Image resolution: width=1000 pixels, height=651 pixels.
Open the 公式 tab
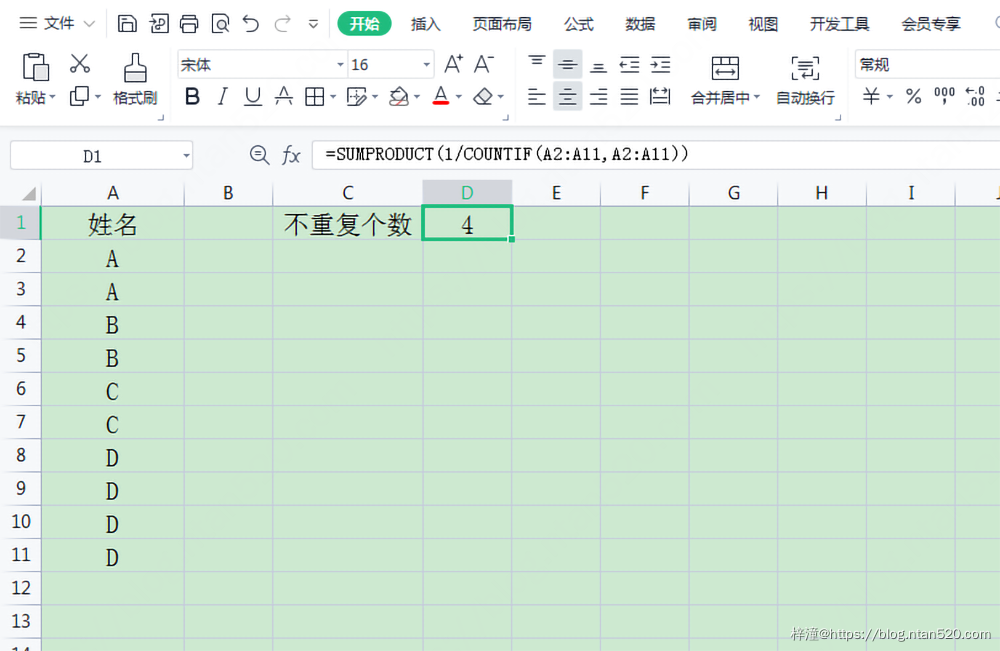click(x=579, y=24)
